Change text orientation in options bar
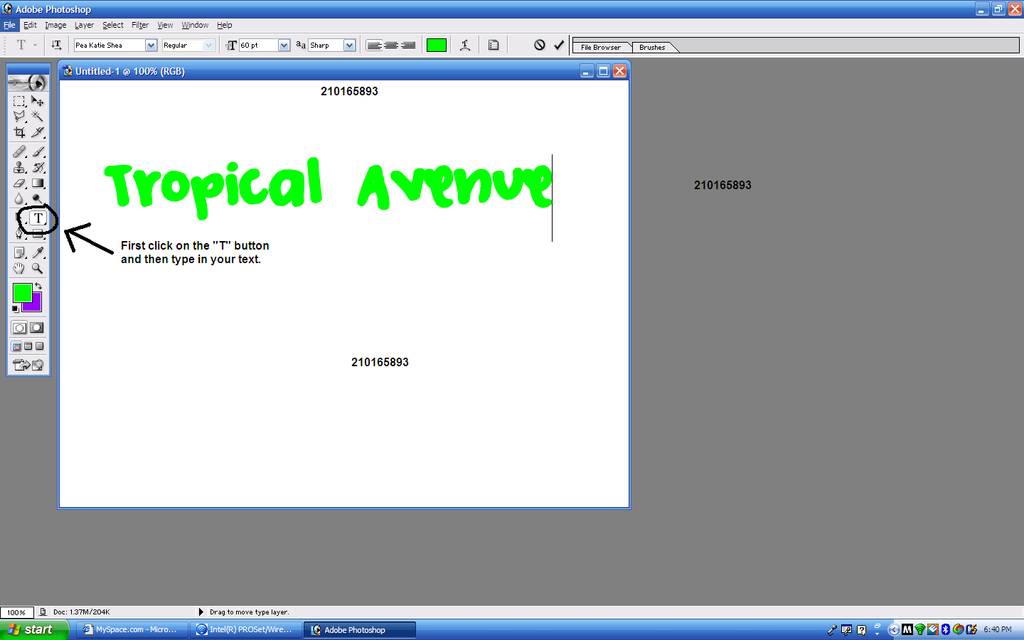This screenshot has height=640, width=1024. click(57, 45)
